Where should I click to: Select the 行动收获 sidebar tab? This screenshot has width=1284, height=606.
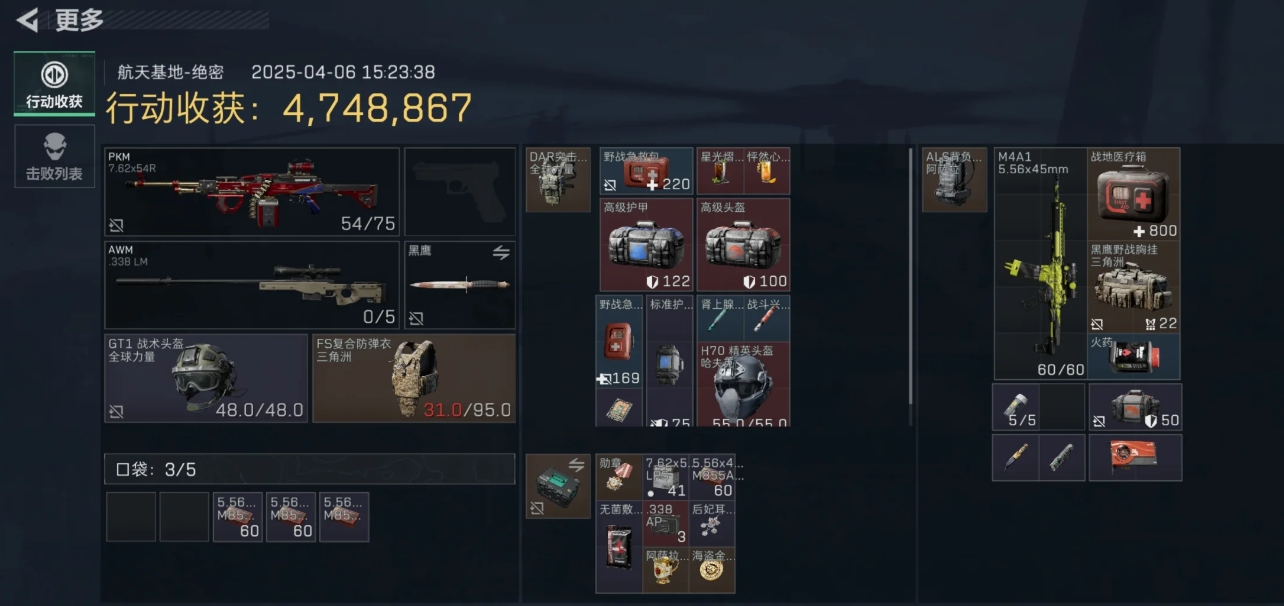[x=54, y=84]
